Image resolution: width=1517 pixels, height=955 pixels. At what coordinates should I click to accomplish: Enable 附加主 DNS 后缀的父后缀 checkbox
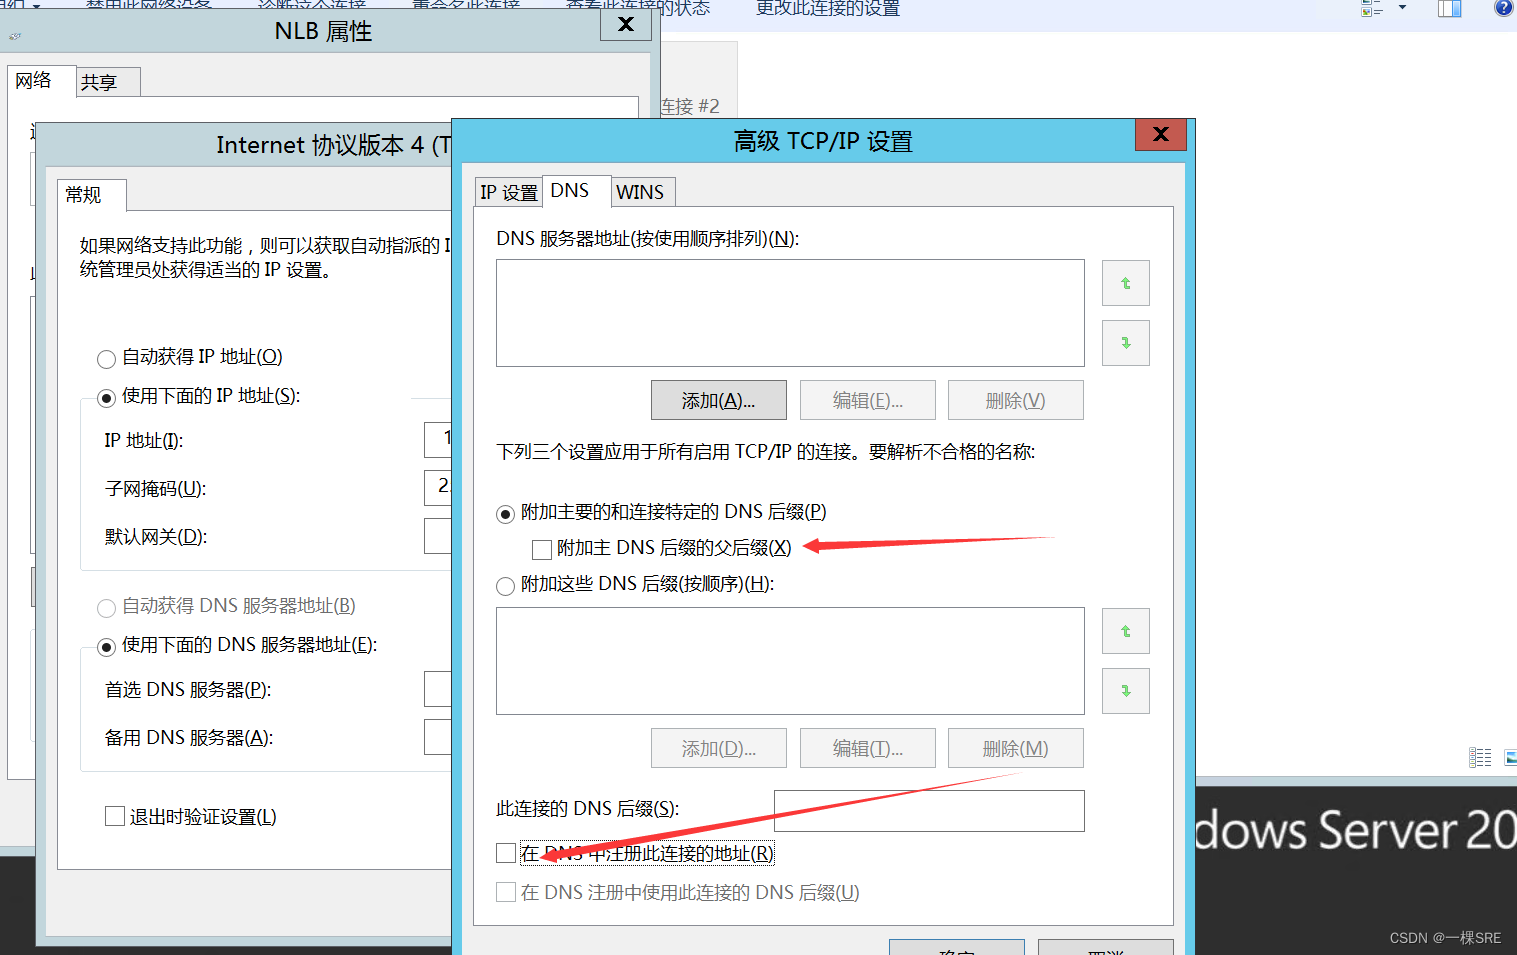click(542, 549)
